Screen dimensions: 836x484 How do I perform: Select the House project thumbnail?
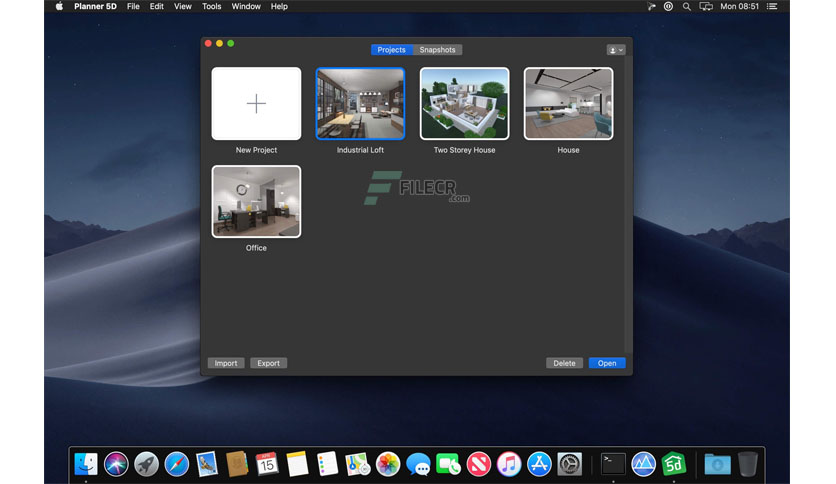(568, 103)
